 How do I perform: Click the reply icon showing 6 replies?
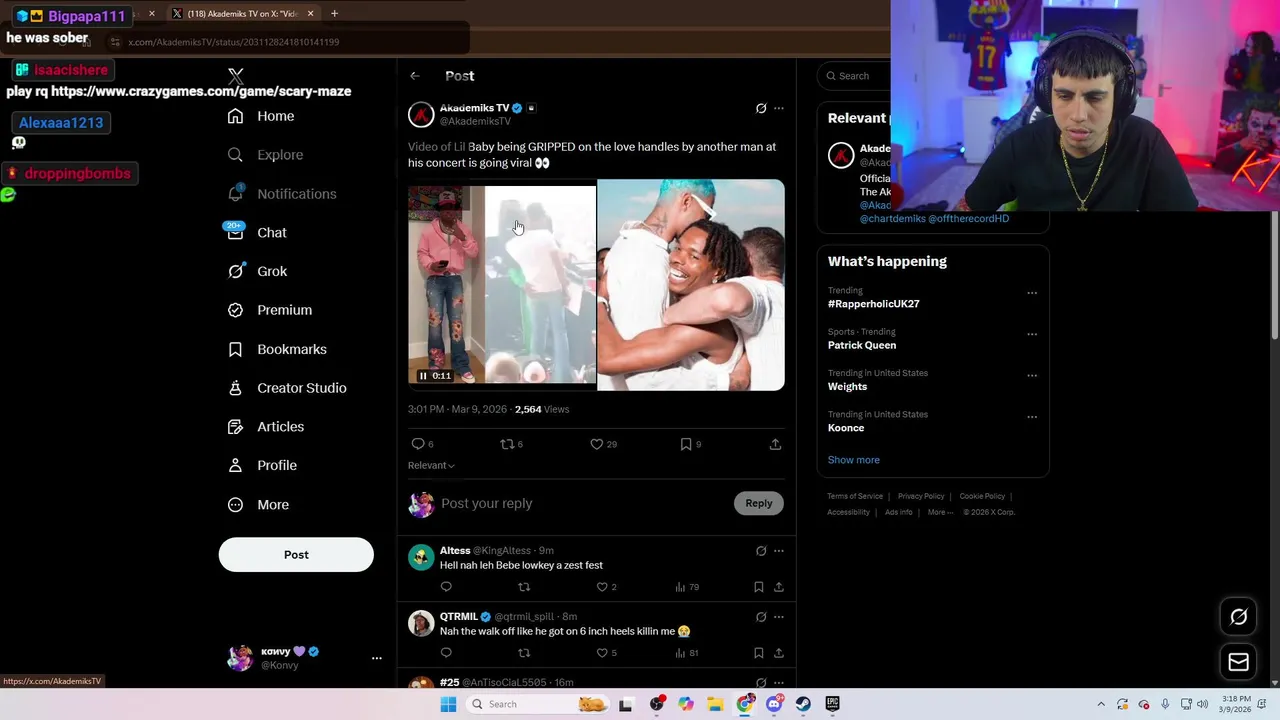(422, 444)
